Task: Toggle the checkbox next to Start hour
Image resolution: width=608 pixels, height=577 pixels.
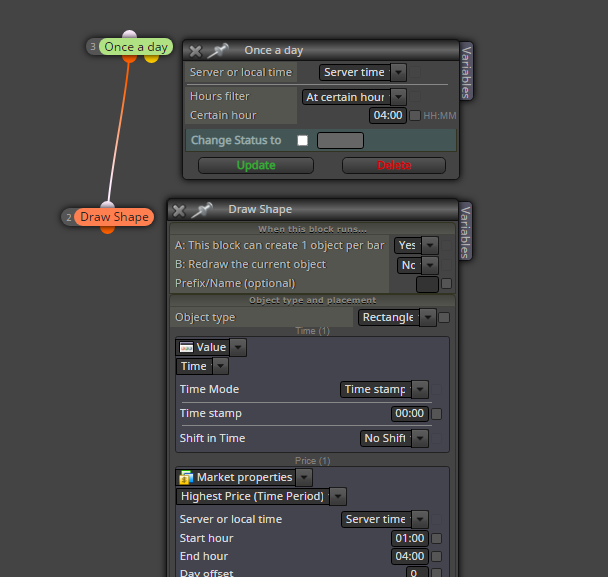Action: point(436,539)
